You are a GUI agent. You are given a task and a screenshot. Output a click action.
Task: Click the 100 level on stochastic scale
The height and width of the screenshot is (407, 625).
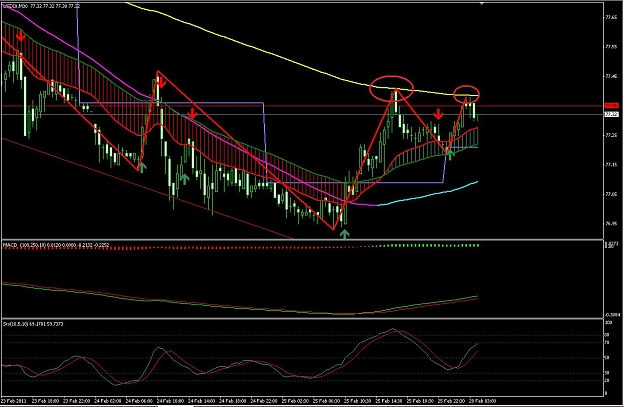tap(609, 322)
